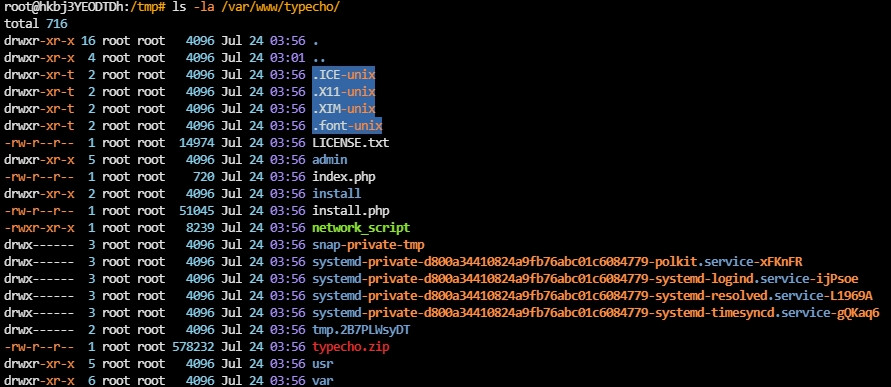Click the file size 51045
This screenshot has width=891, height=387.
coord(197,211)
